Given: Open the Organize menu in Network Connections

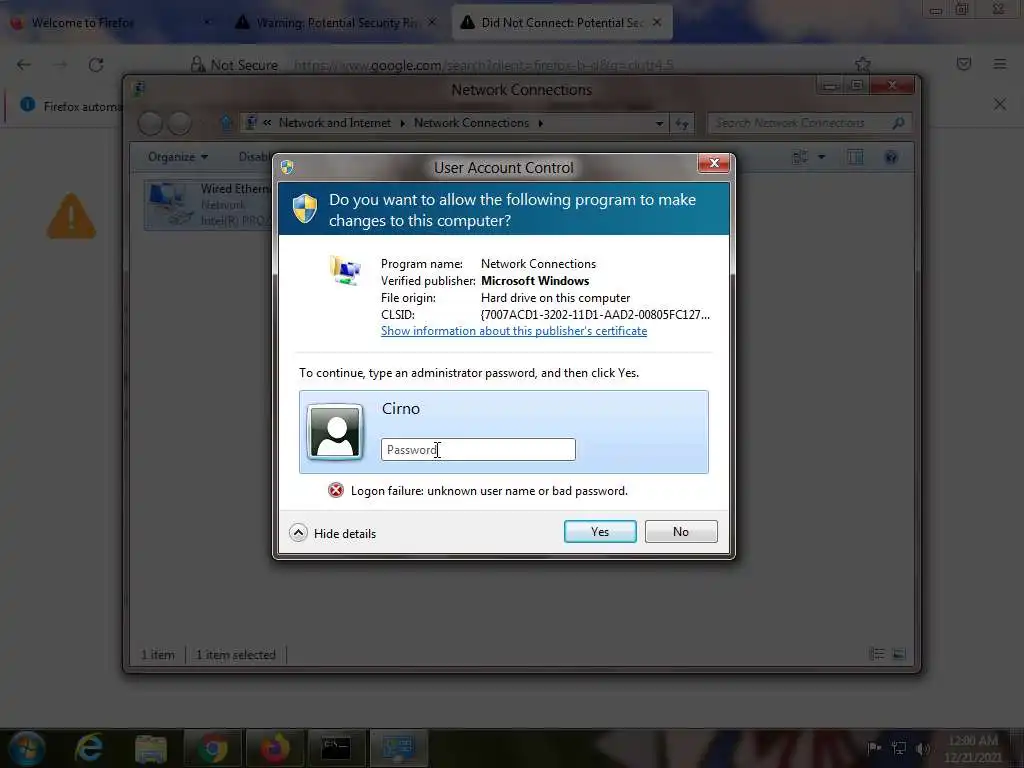Looking at the screenshot, I should 178,157.
